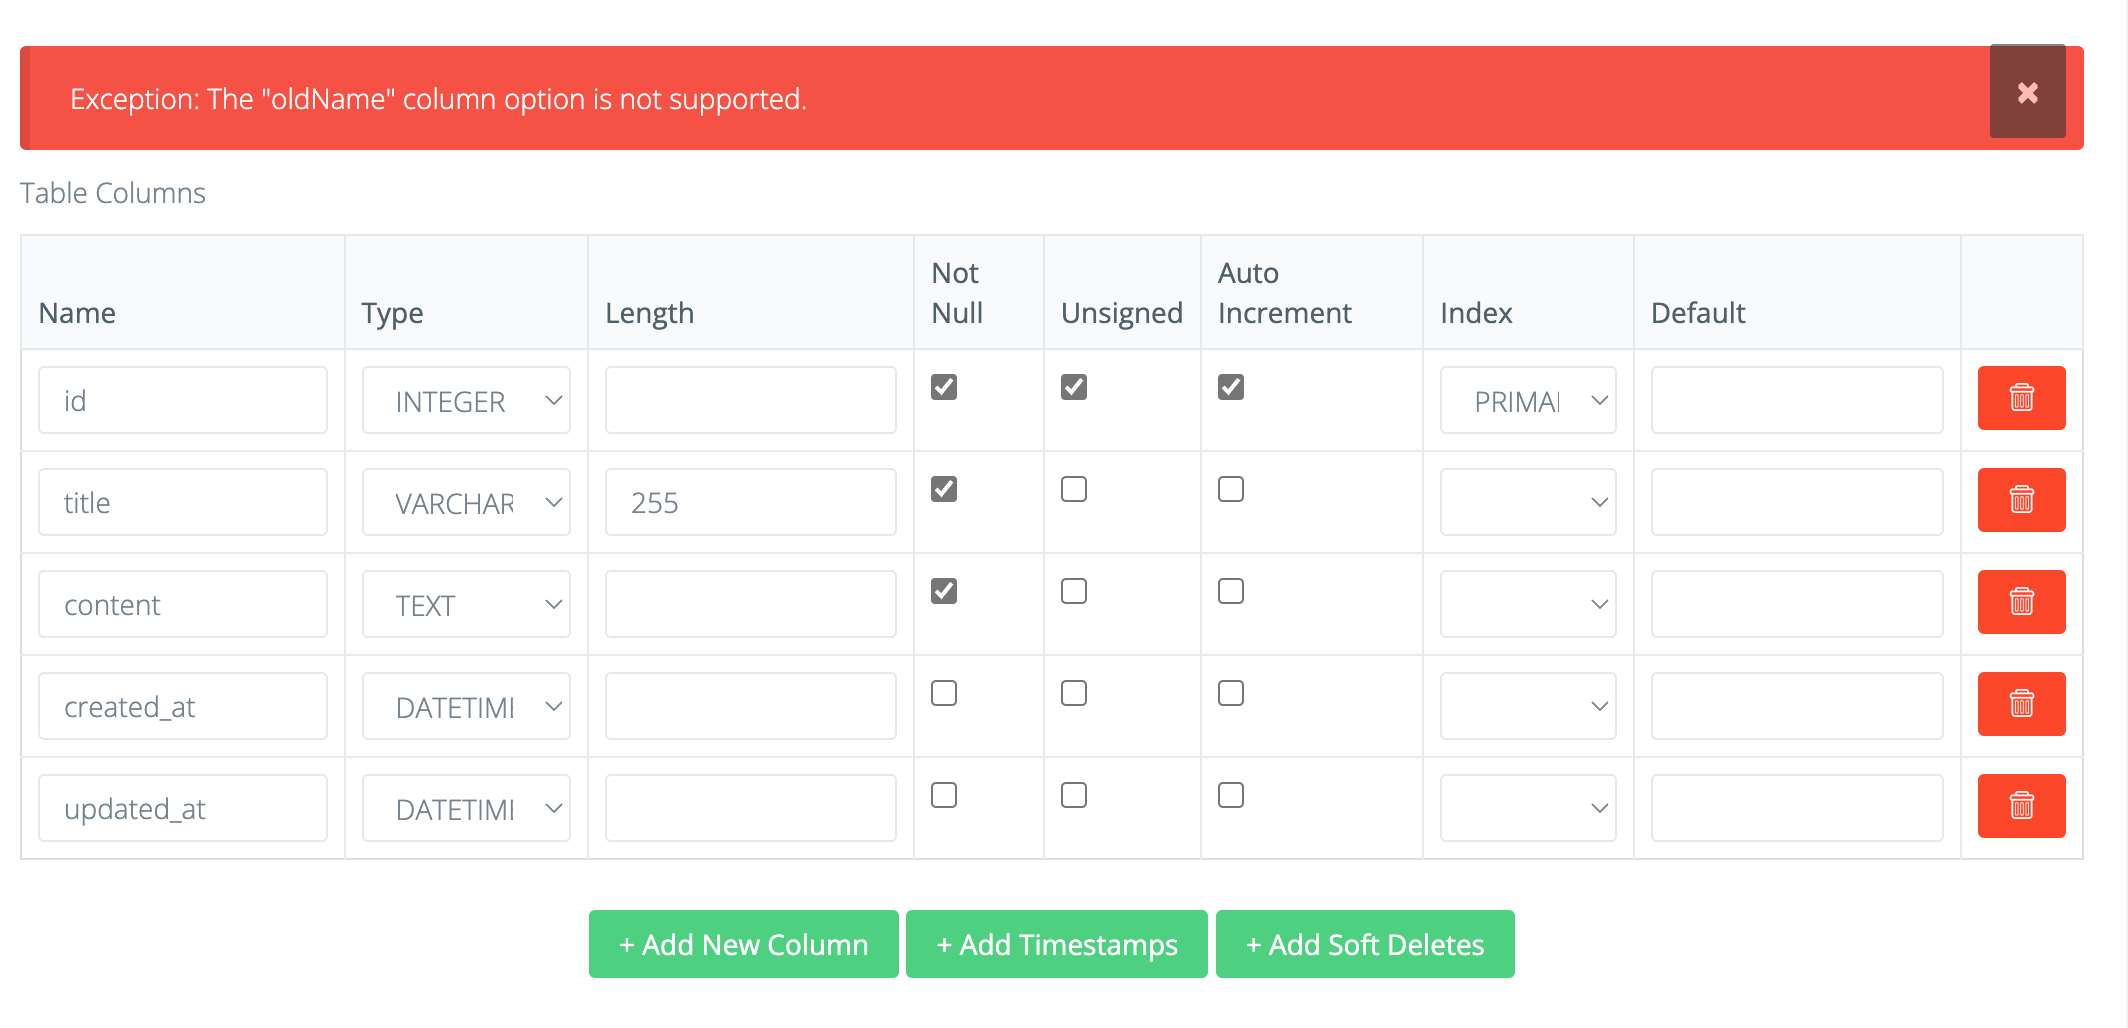Click the Add Soft Deletes button

tap(1364, 944)
